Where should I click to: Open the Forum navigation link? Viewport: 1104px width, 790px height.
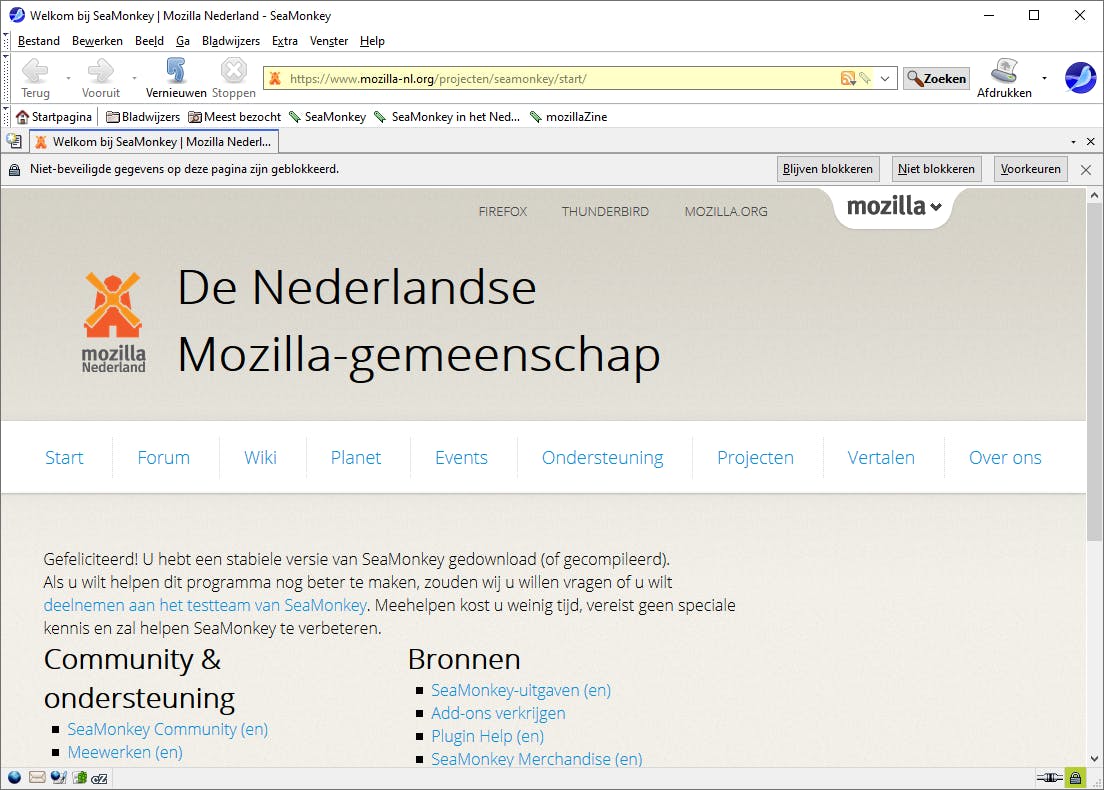[x=163, y=458]
